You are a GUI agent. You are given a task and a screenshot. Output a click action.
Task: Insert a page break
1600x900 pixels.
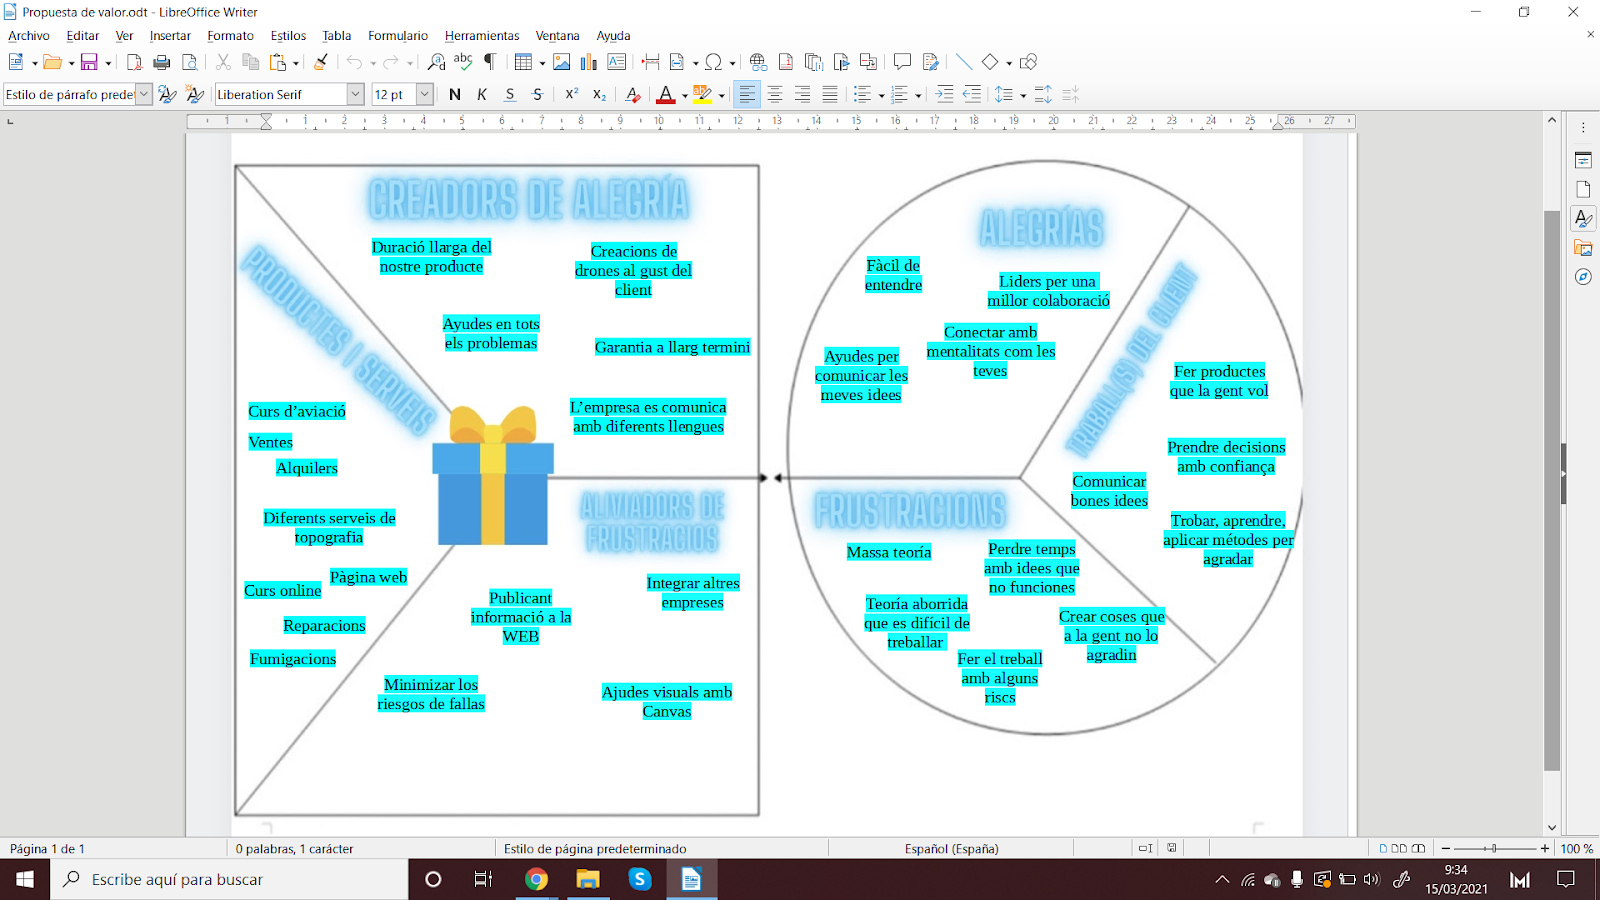(x=651, y=62)
